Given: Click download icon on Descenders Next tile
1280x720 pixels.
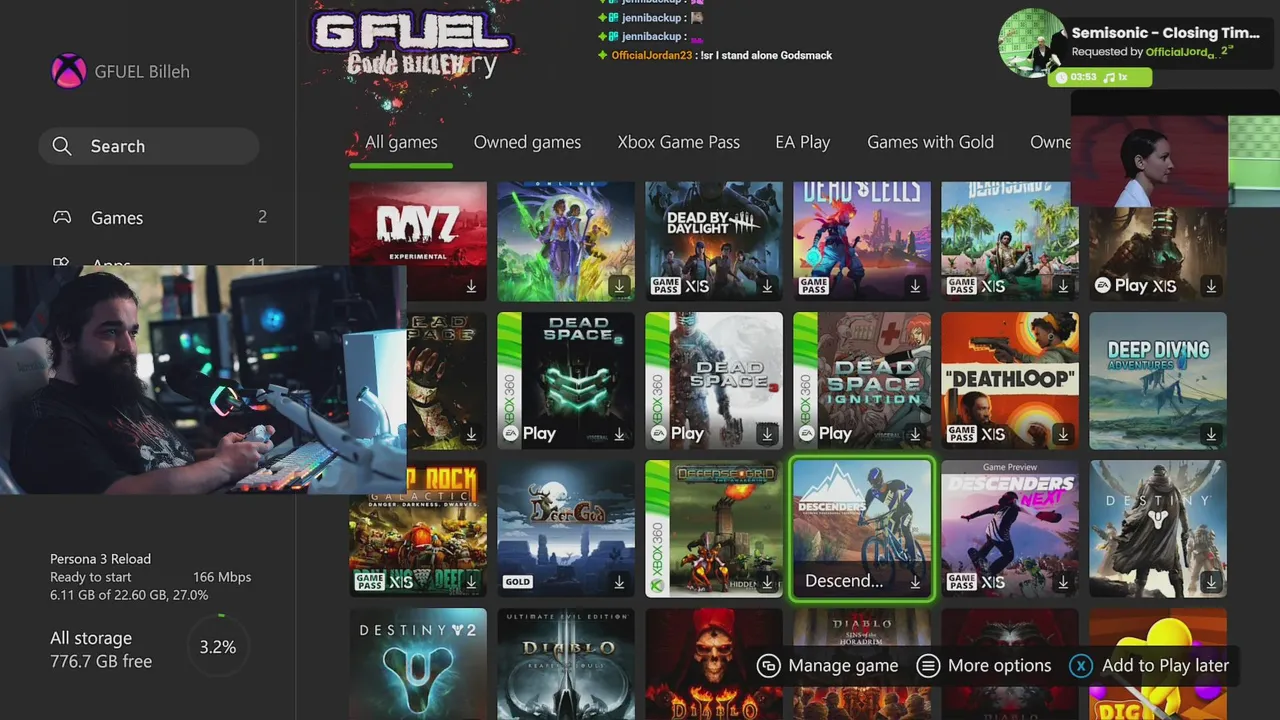Looking at the screenshot, I should (1063, 582).
